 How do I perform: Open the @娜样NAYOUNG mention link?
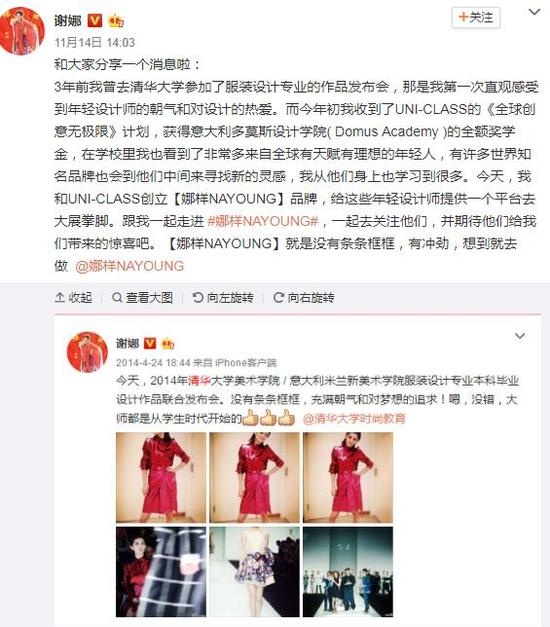click(130, 266)
